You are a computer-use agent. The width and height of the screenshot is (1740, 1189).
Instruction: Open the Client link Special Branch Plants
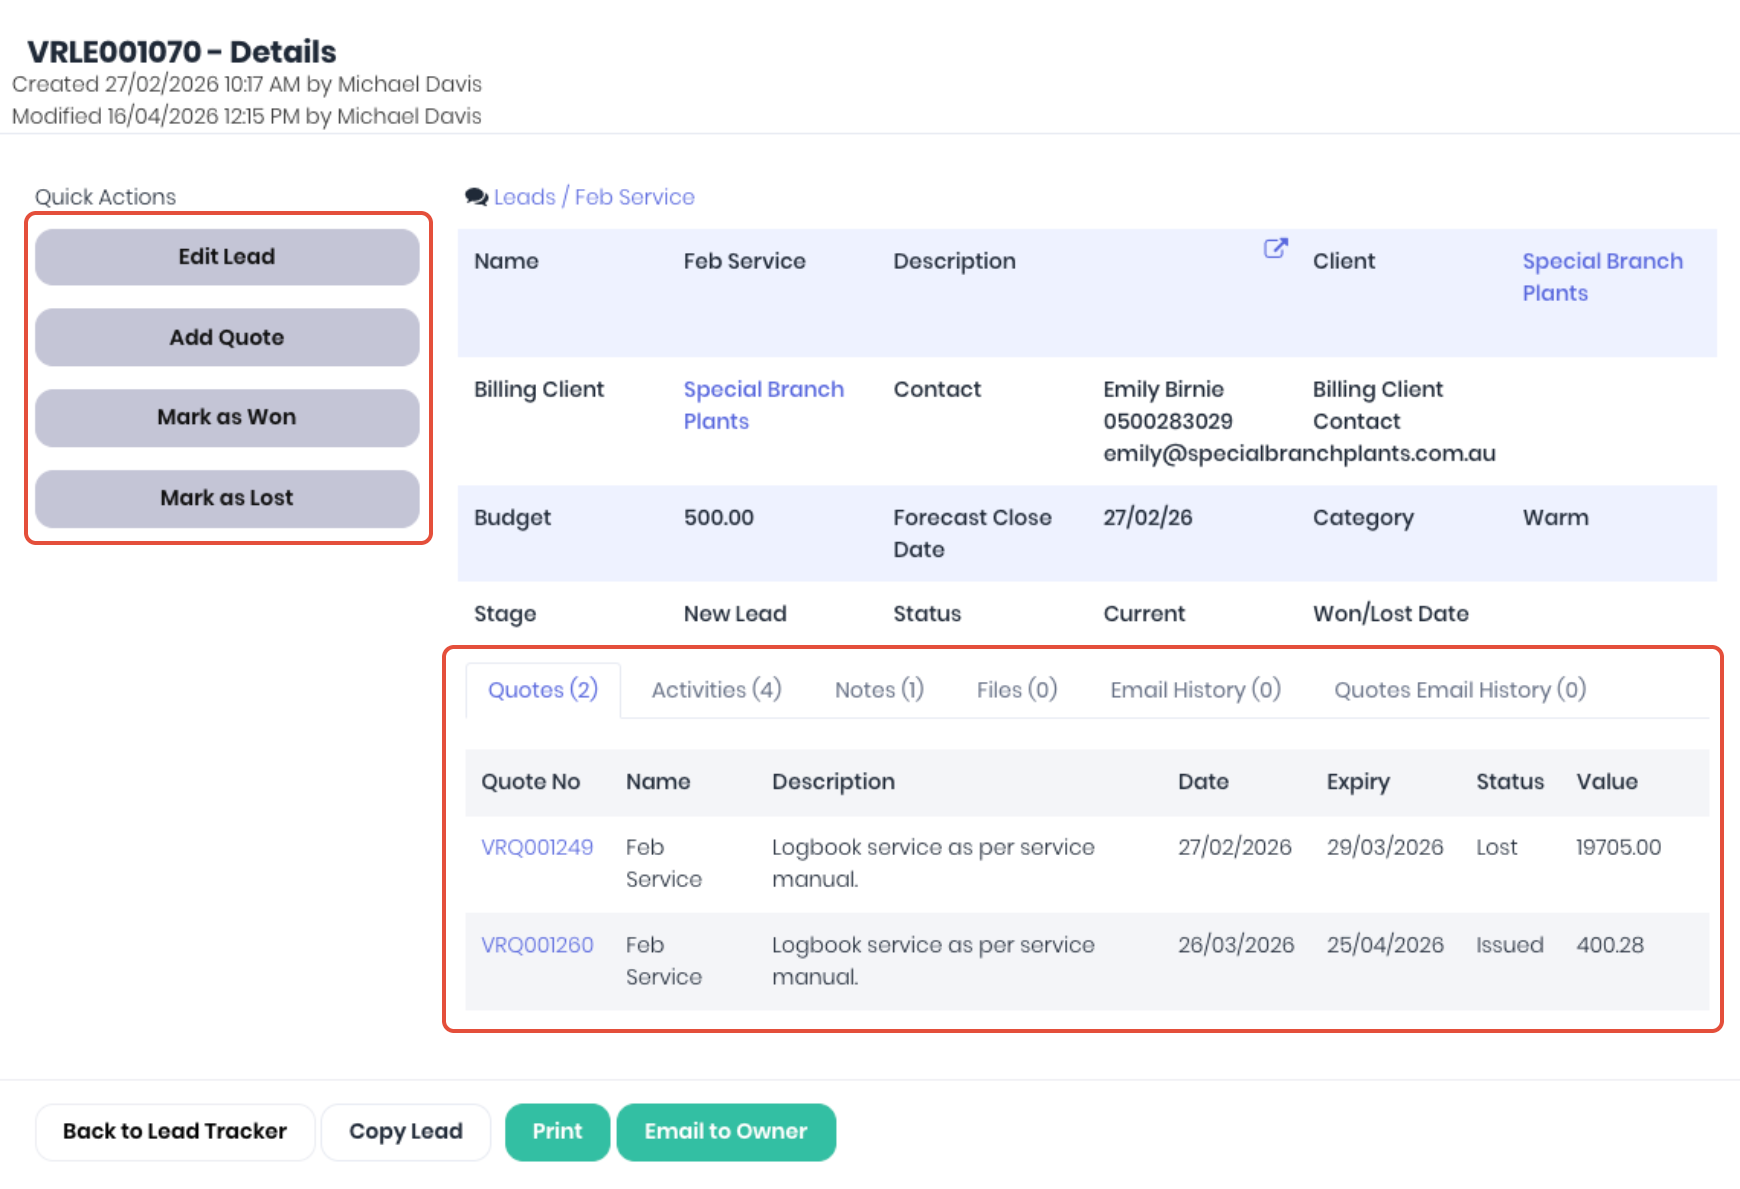pos(1602,277)
